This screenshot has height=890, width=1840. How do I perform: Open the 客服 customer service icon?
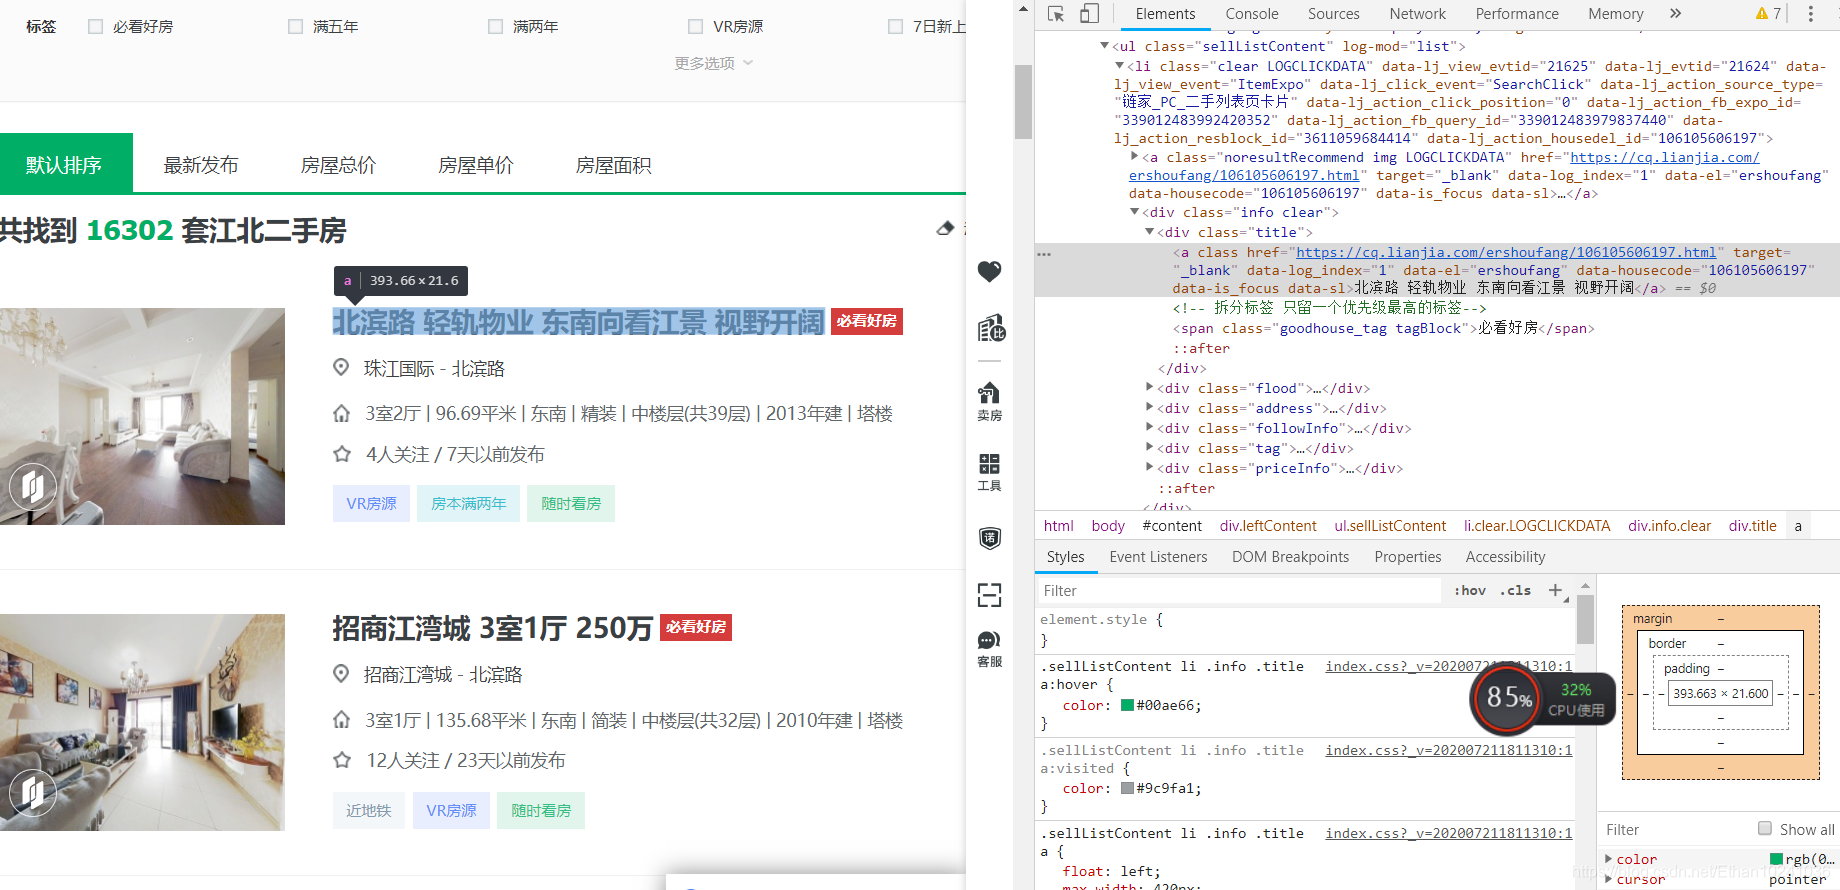pyautogui.click(x=989, y=649)
